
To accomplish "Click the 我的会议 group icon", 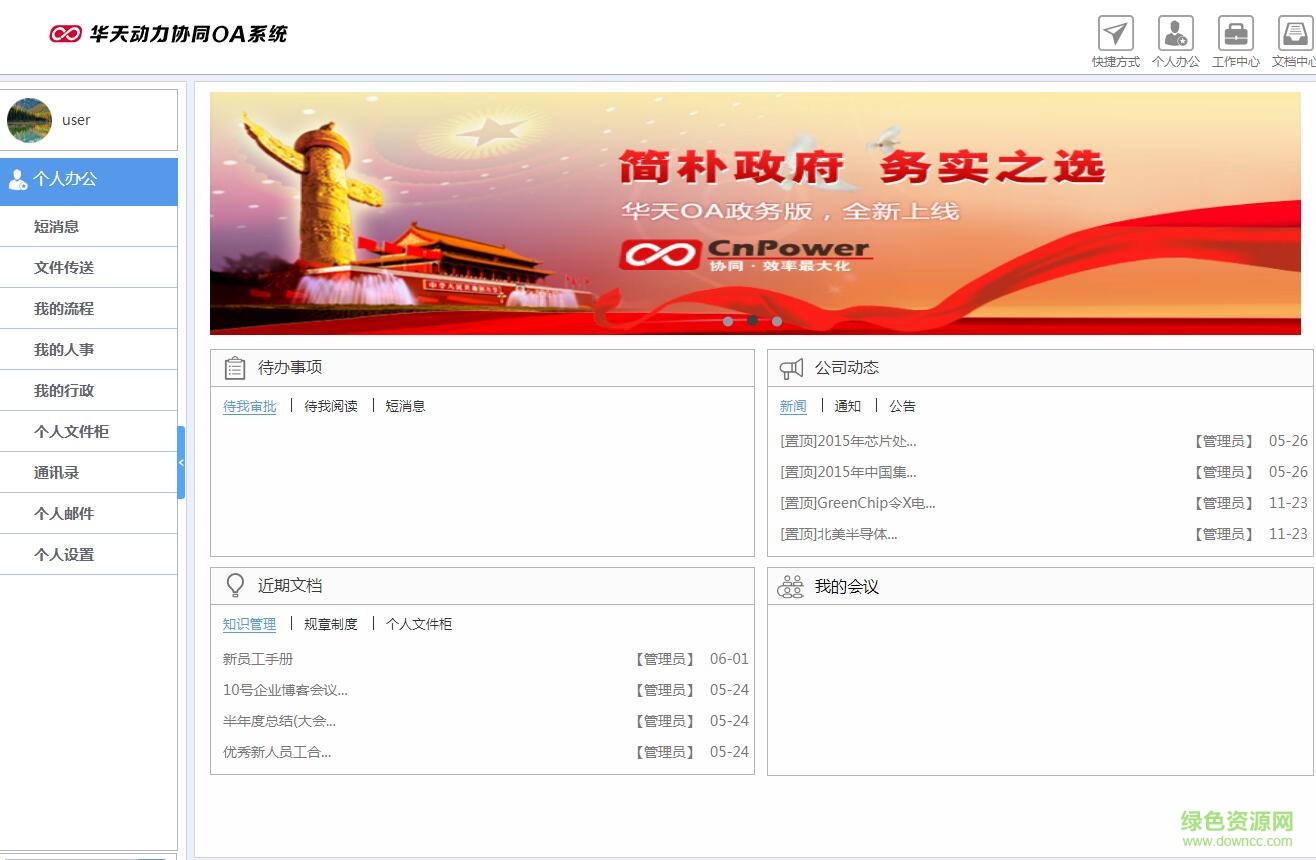I will click(790, 587).
